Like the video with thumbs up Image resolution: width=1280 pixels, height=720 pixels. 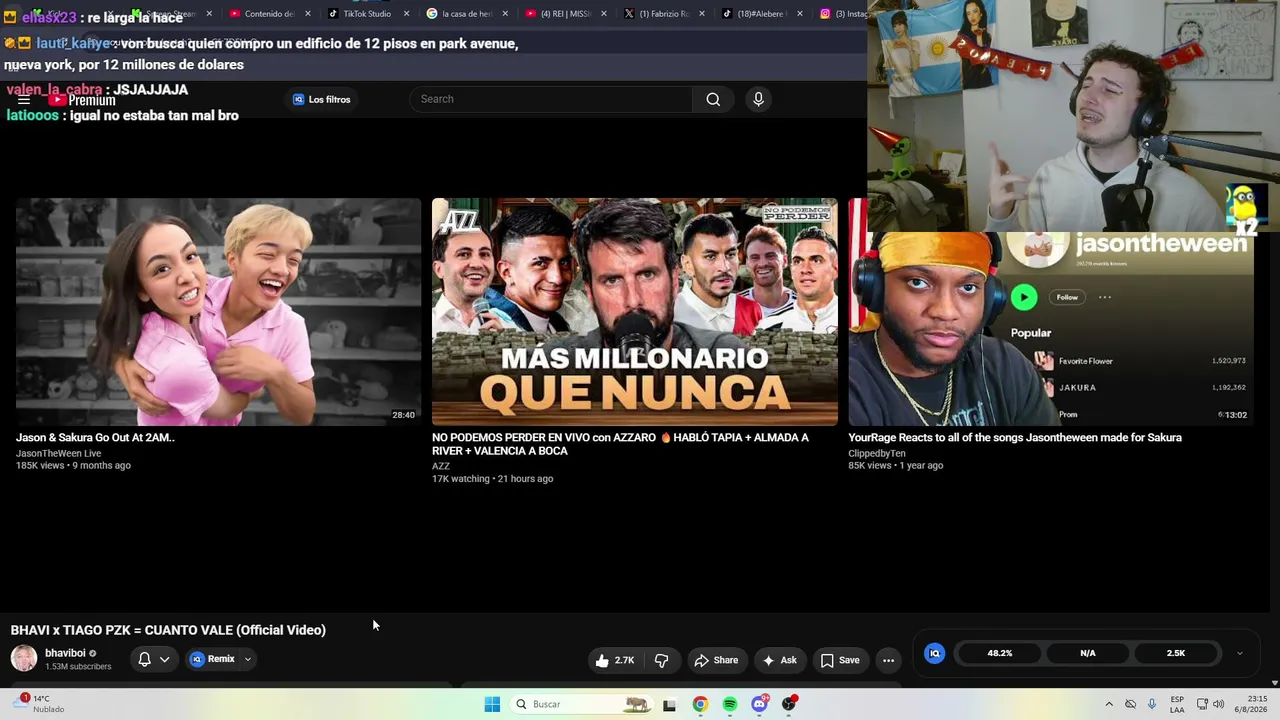615,660
